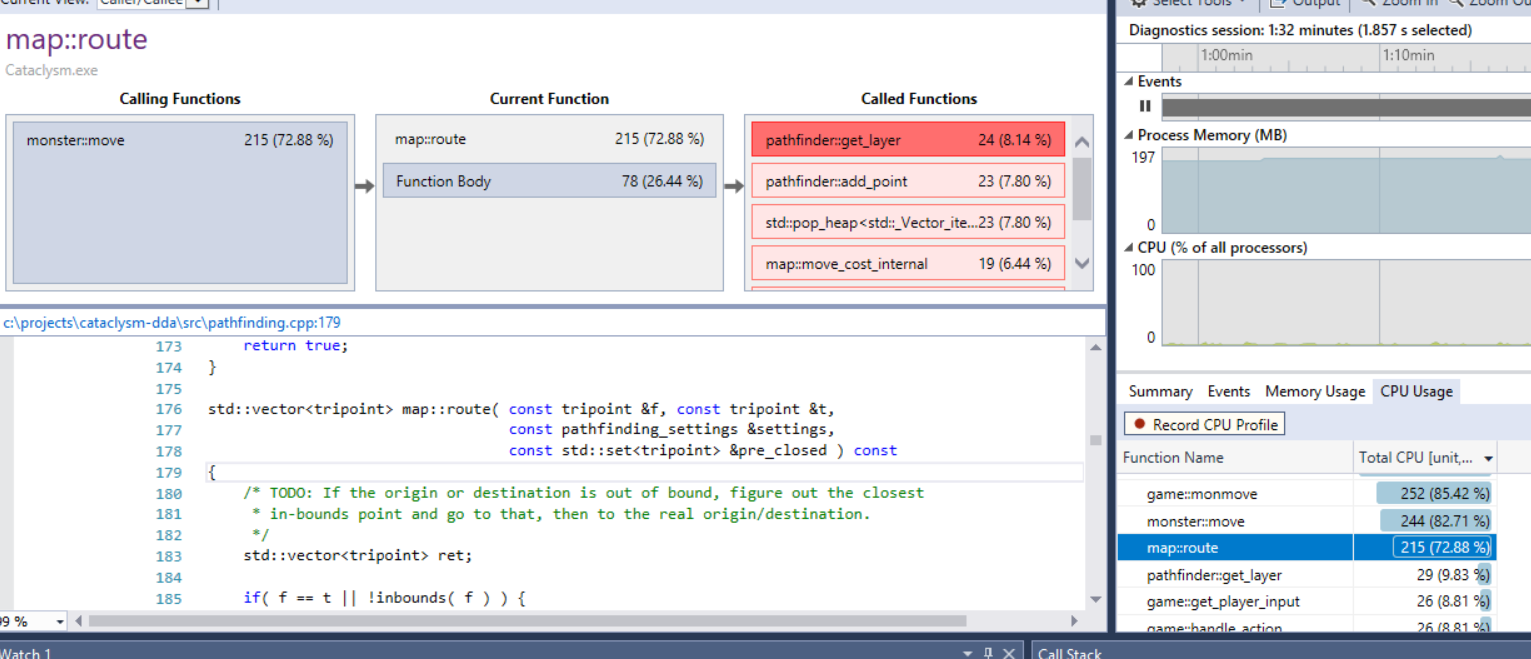Click line 183 'std::vector<tripoint> ret;'
Screen dimensions: 1531x659
pyautogui.click(x=357, y=555)
